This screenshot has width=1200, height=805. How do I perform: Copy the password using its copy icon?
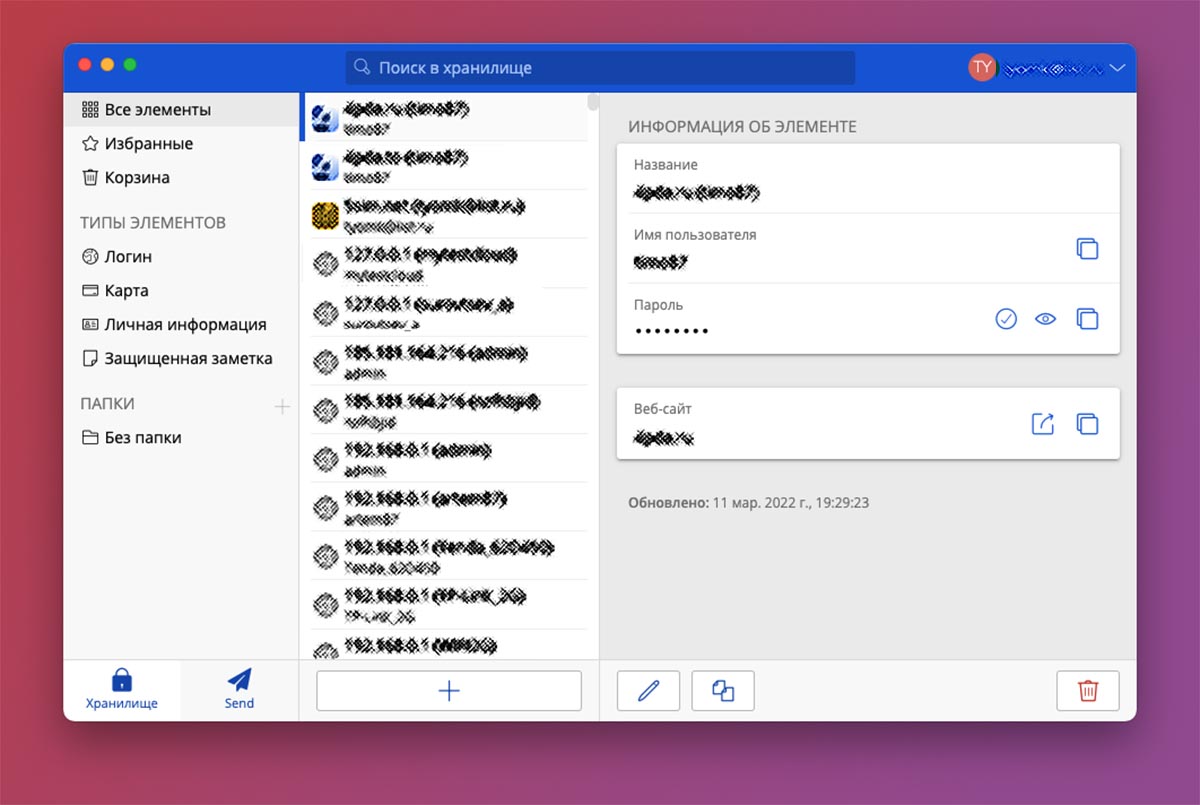pos(1087,319)
